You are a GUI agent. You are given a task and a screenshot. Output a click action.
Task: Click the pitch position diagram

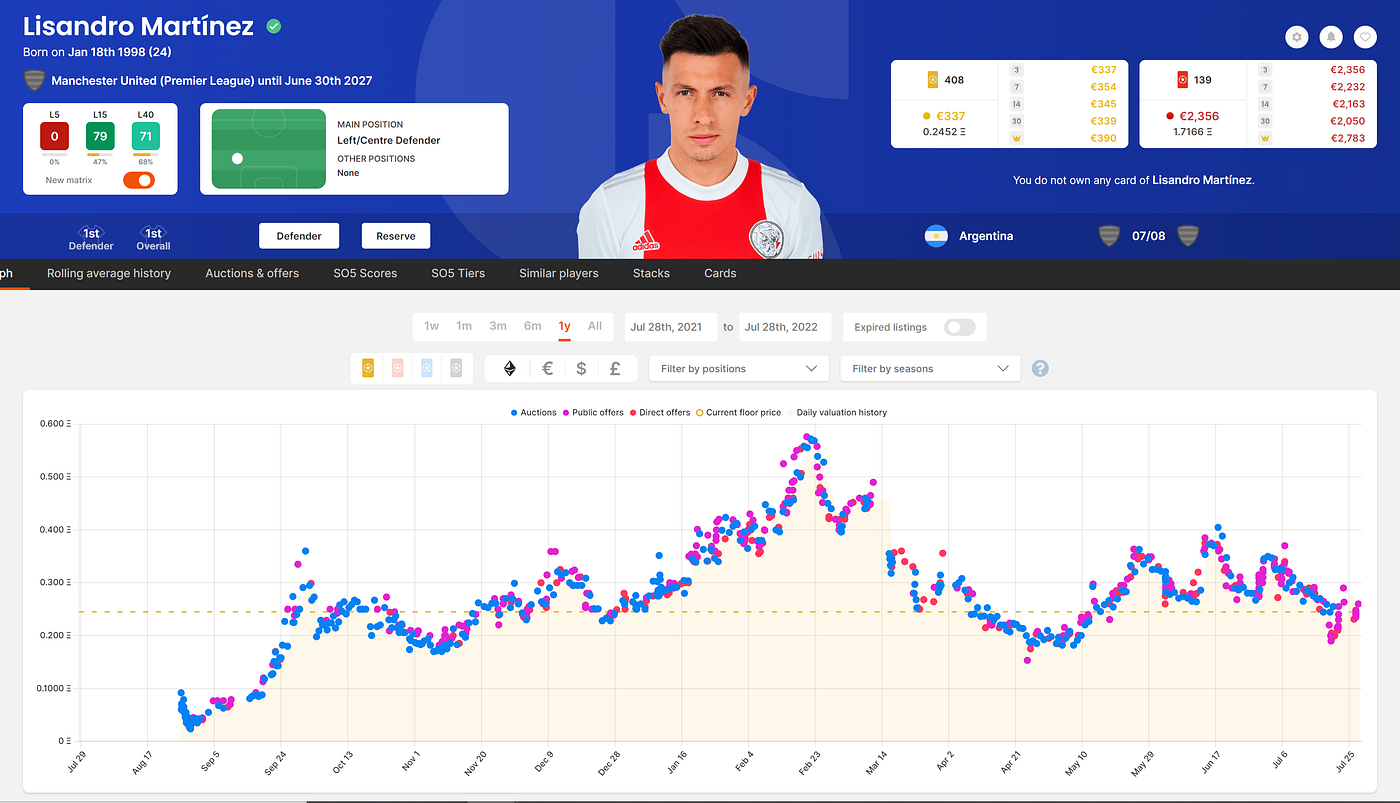269,148
